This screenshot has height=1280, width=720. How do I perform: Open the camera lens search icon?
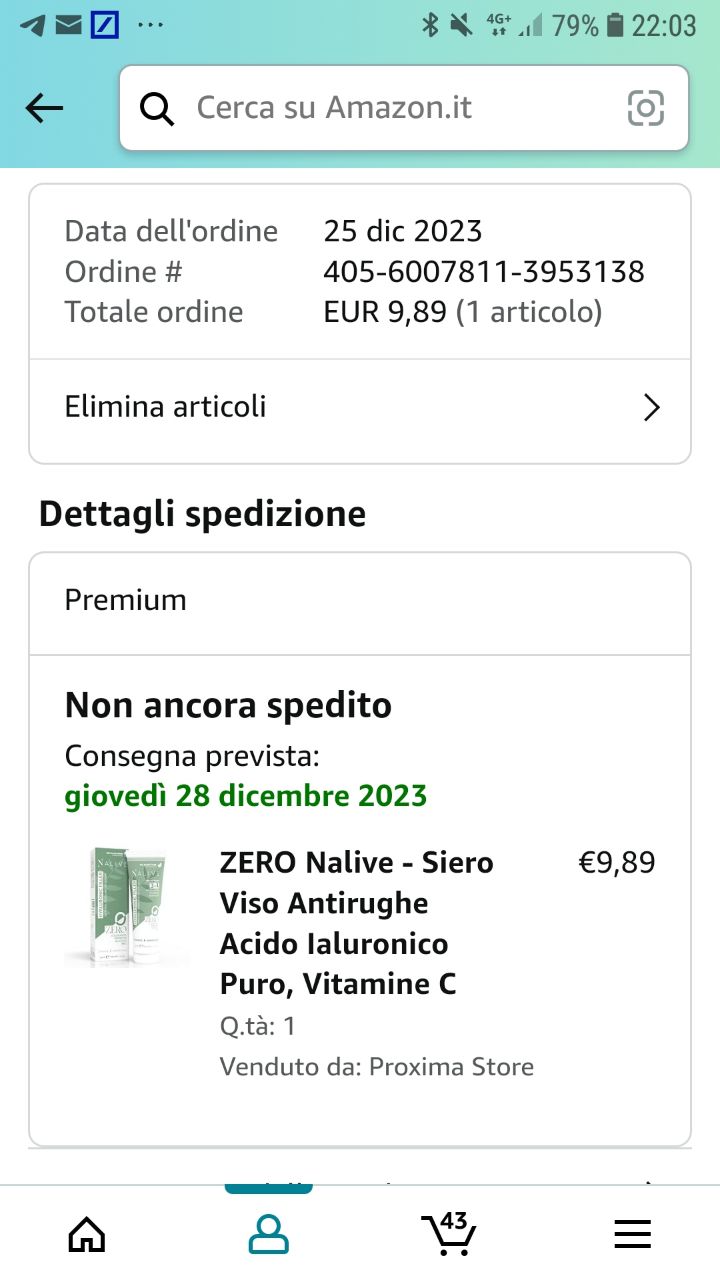[645, 108]
